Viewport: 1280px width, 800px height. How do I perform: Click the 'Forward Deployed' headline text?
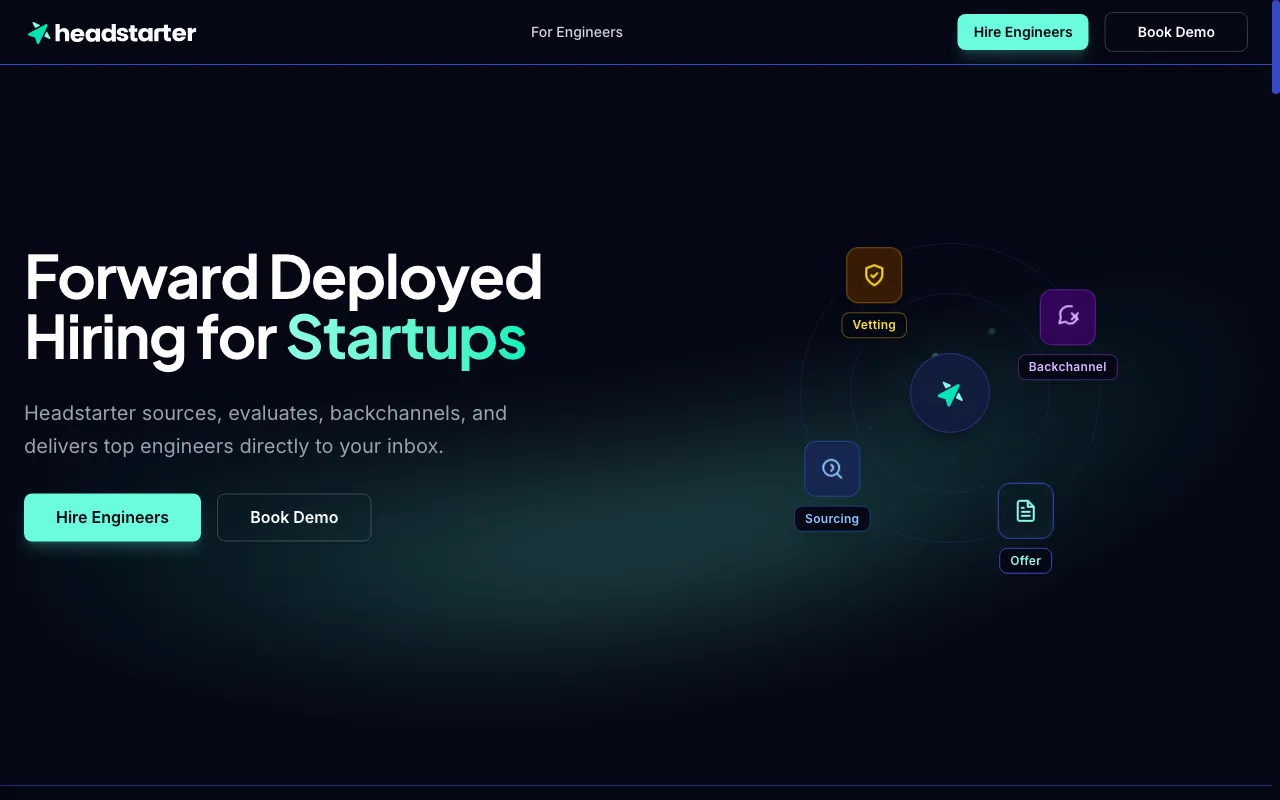(283, 277)
